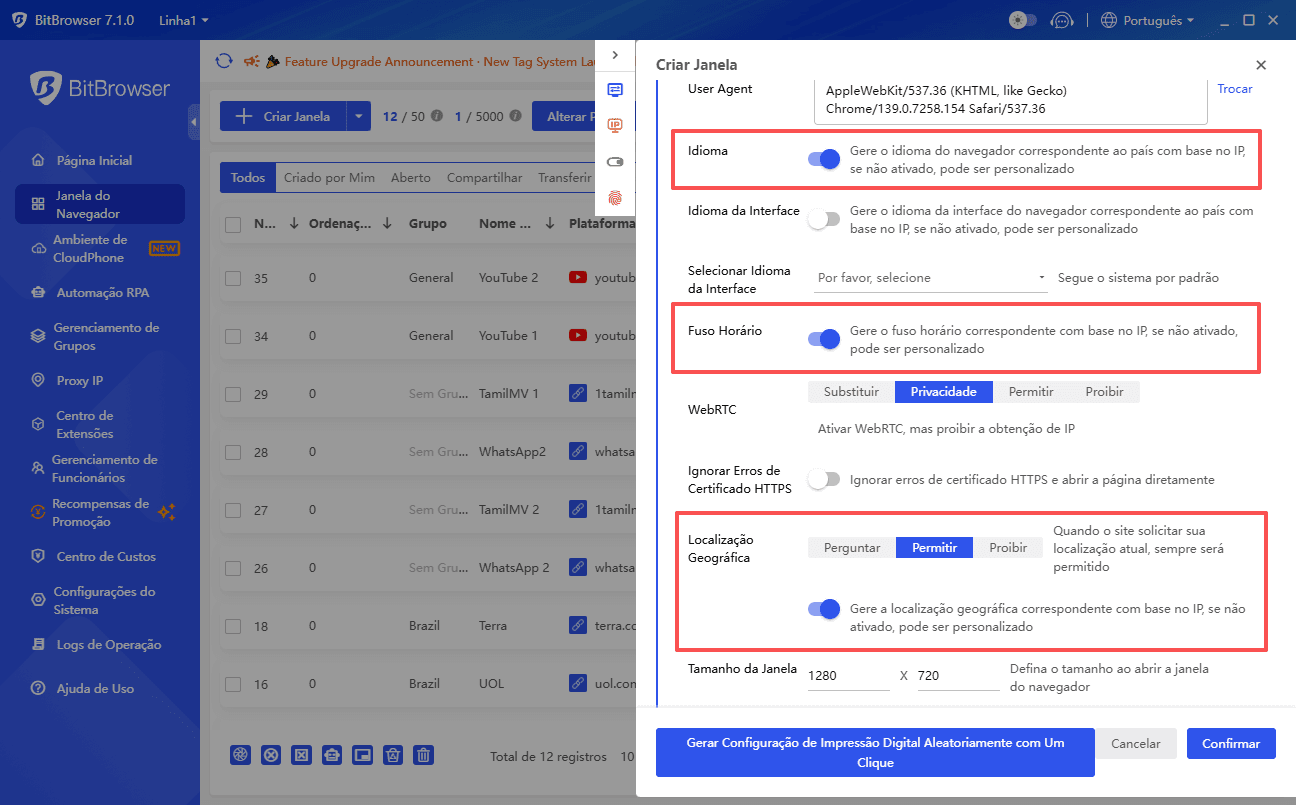Open the Selecionar Idioma da Interface dropdown
1296x805 pixels.
[929, 277]
